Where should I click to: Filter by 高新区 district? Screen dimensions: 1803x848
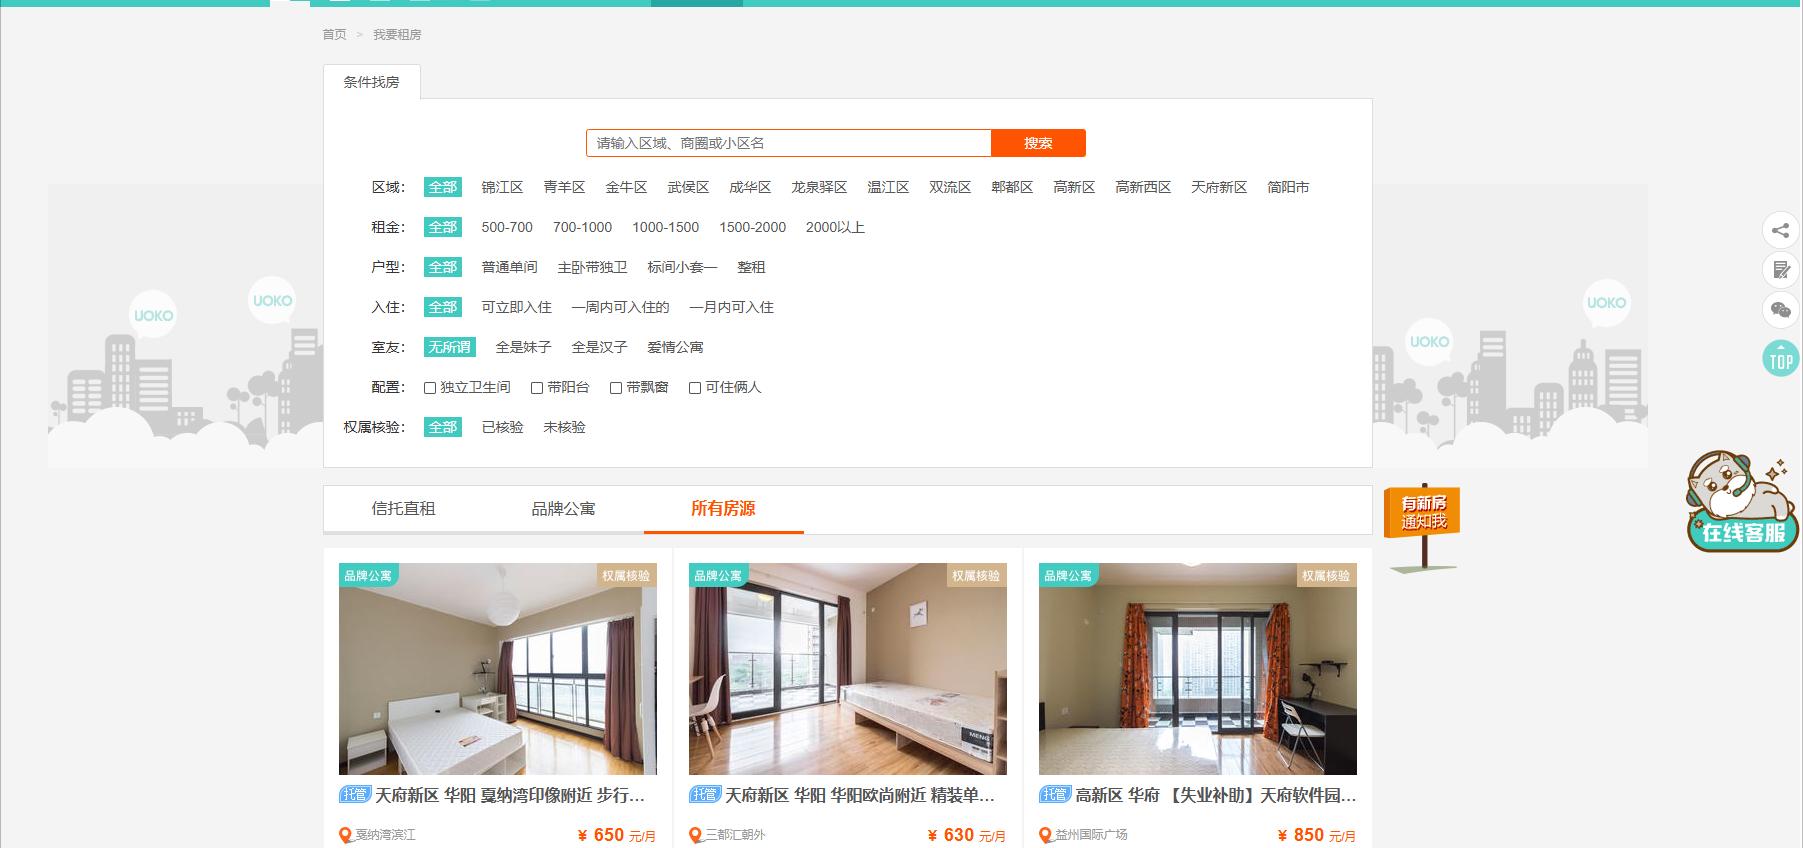[1074, 187]
